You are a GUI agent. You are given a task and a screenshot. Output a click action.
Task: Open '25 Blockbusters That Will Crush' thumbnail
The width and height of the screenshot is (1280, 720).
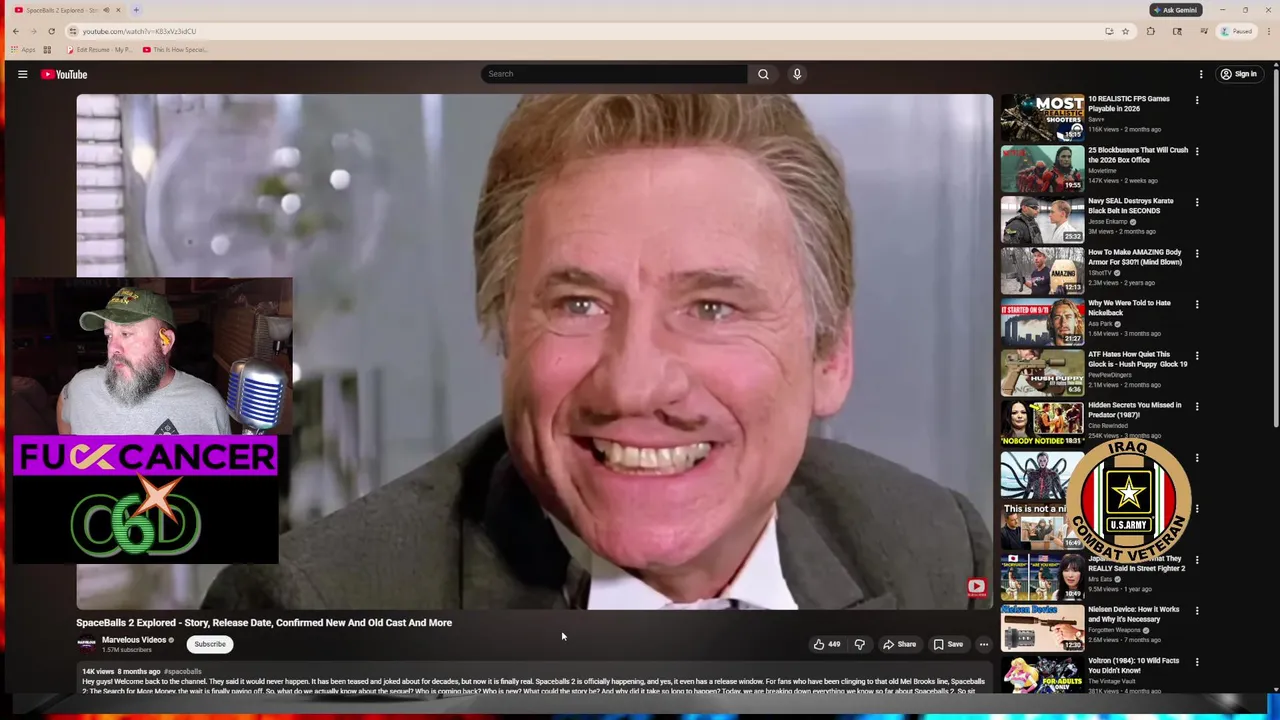[1043, 168]
